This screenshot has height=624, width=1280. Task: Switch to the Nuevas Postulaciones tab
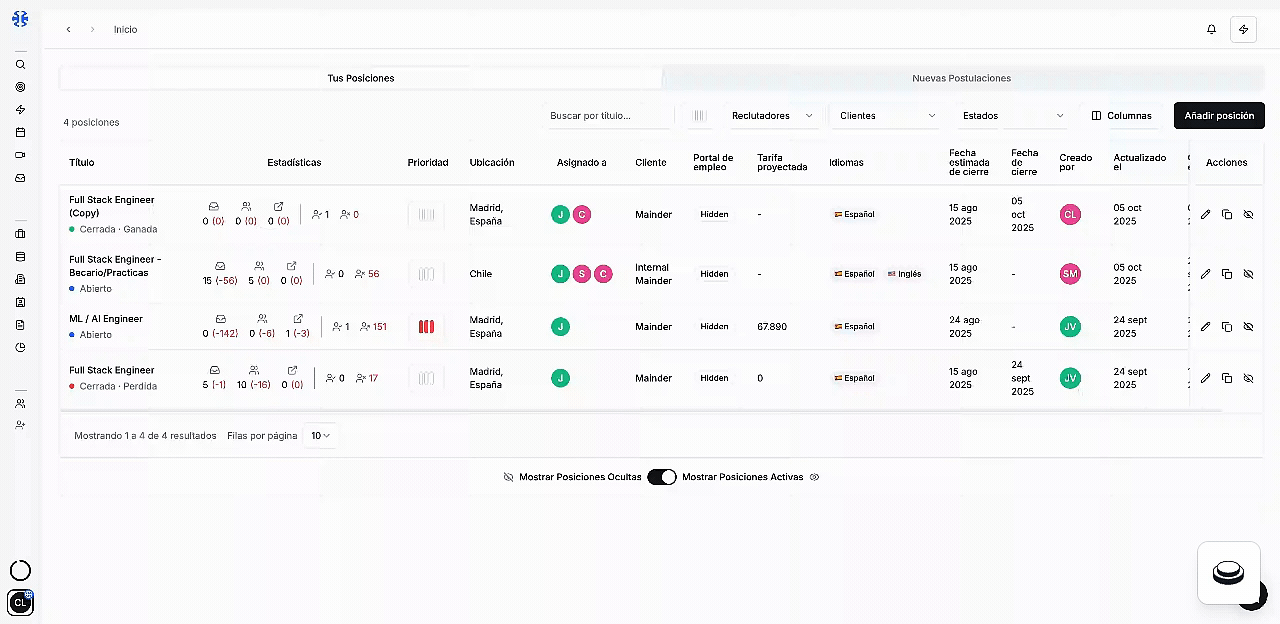pos(961,78)
